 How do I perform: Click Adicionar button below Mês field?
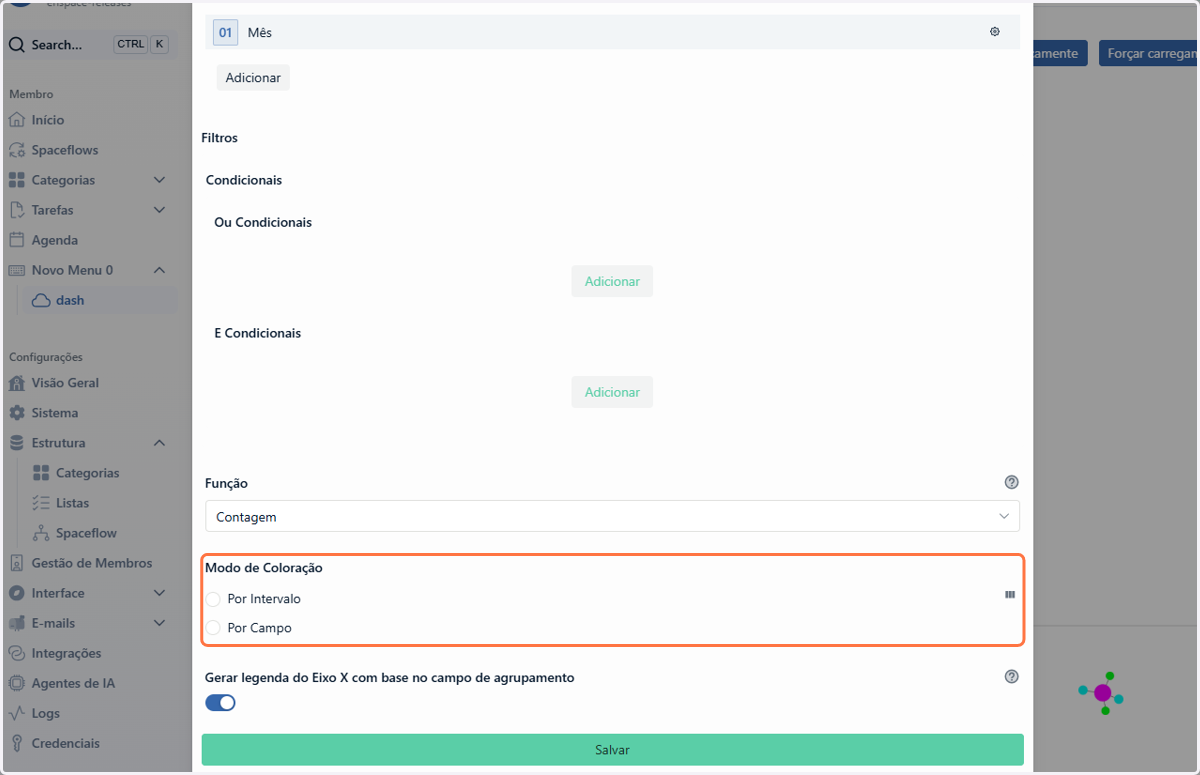(x=253, y=77)
